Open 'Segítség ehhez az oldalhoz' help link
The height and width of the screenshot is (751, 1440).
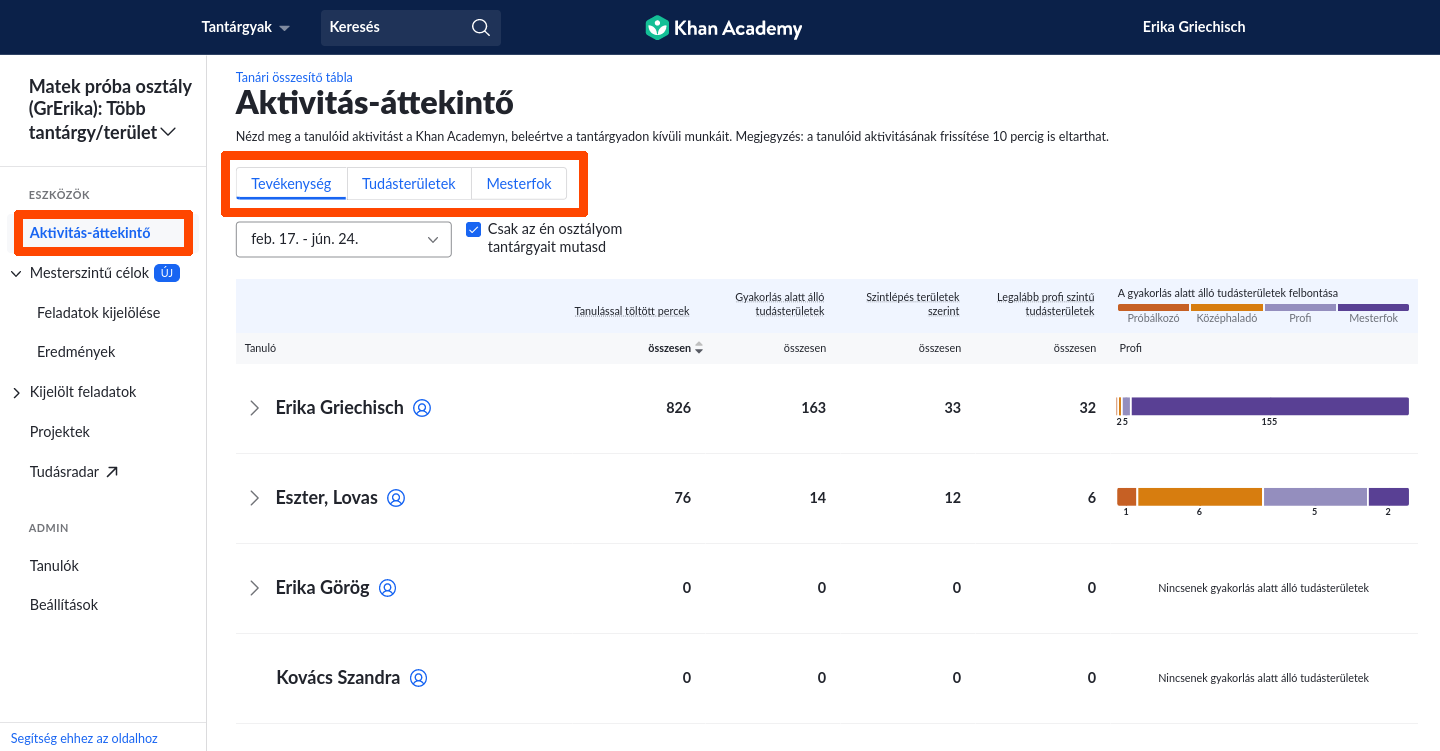click(84, 739)
